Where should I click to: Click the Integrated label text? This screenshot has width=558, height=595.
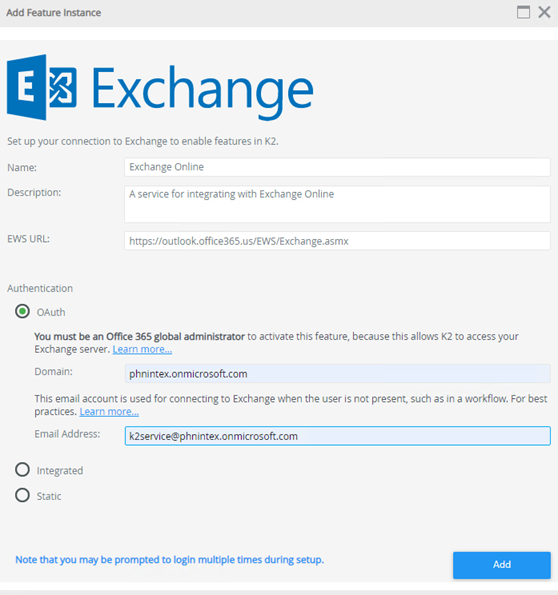(60, 471)
